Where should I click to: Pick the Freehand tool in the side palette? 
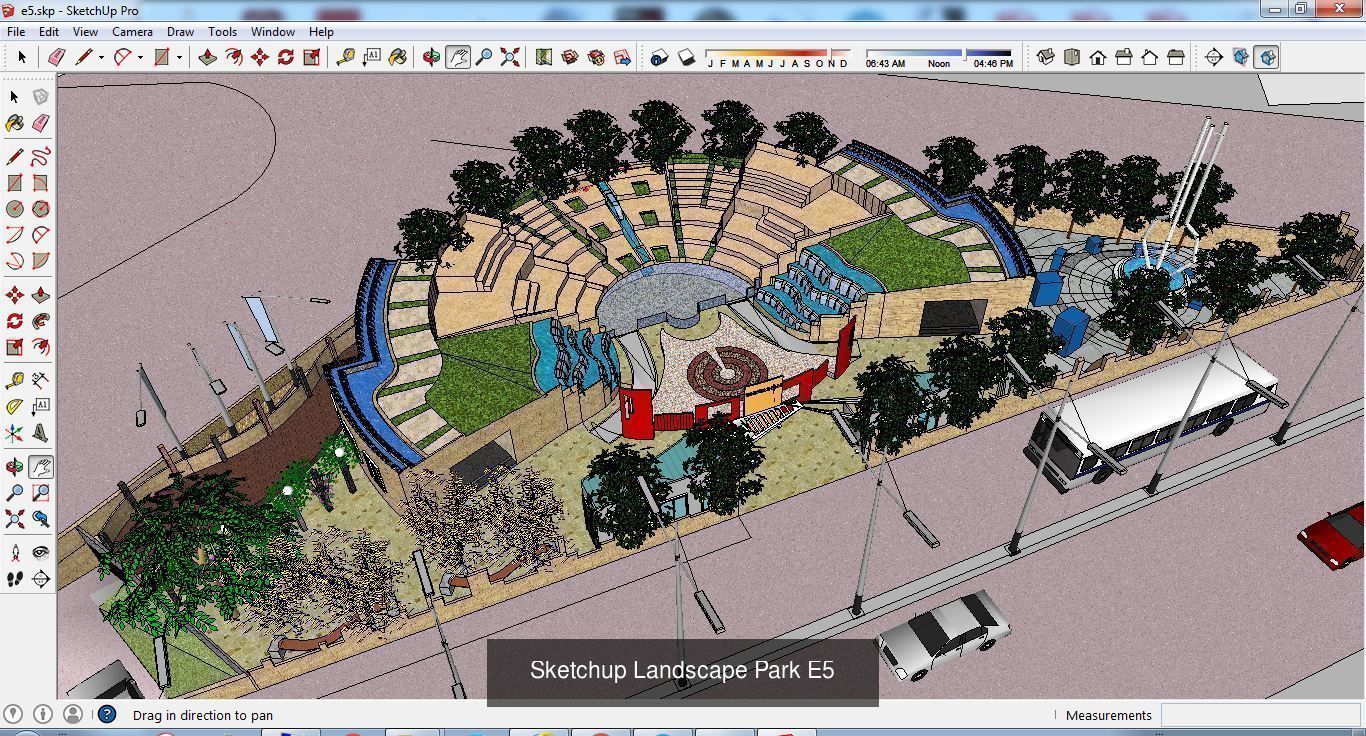[40, 156]
